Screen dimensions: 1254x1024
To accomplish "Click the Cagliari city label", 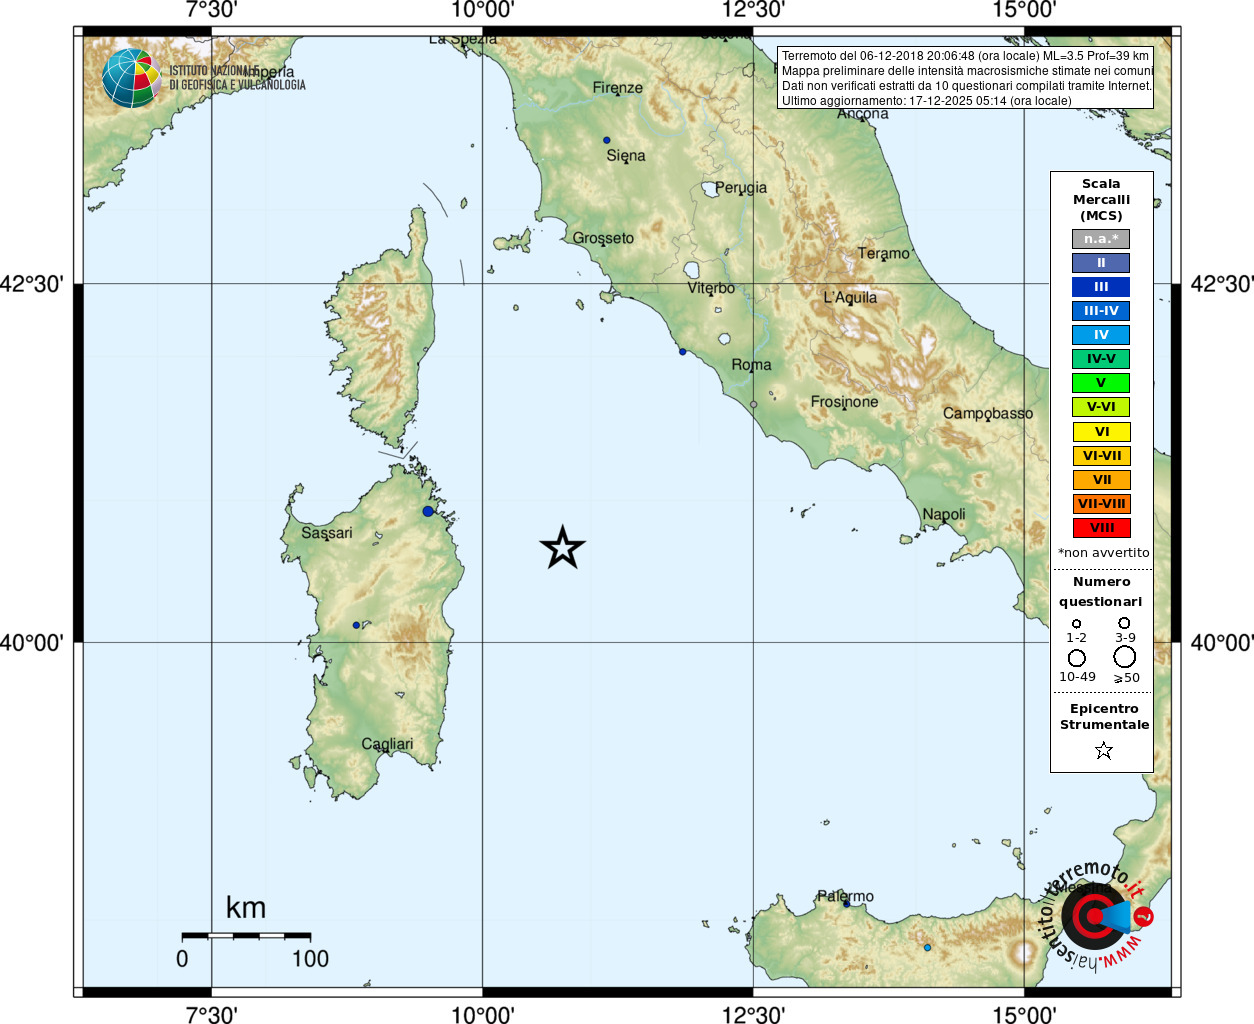I will coord(387,744).
